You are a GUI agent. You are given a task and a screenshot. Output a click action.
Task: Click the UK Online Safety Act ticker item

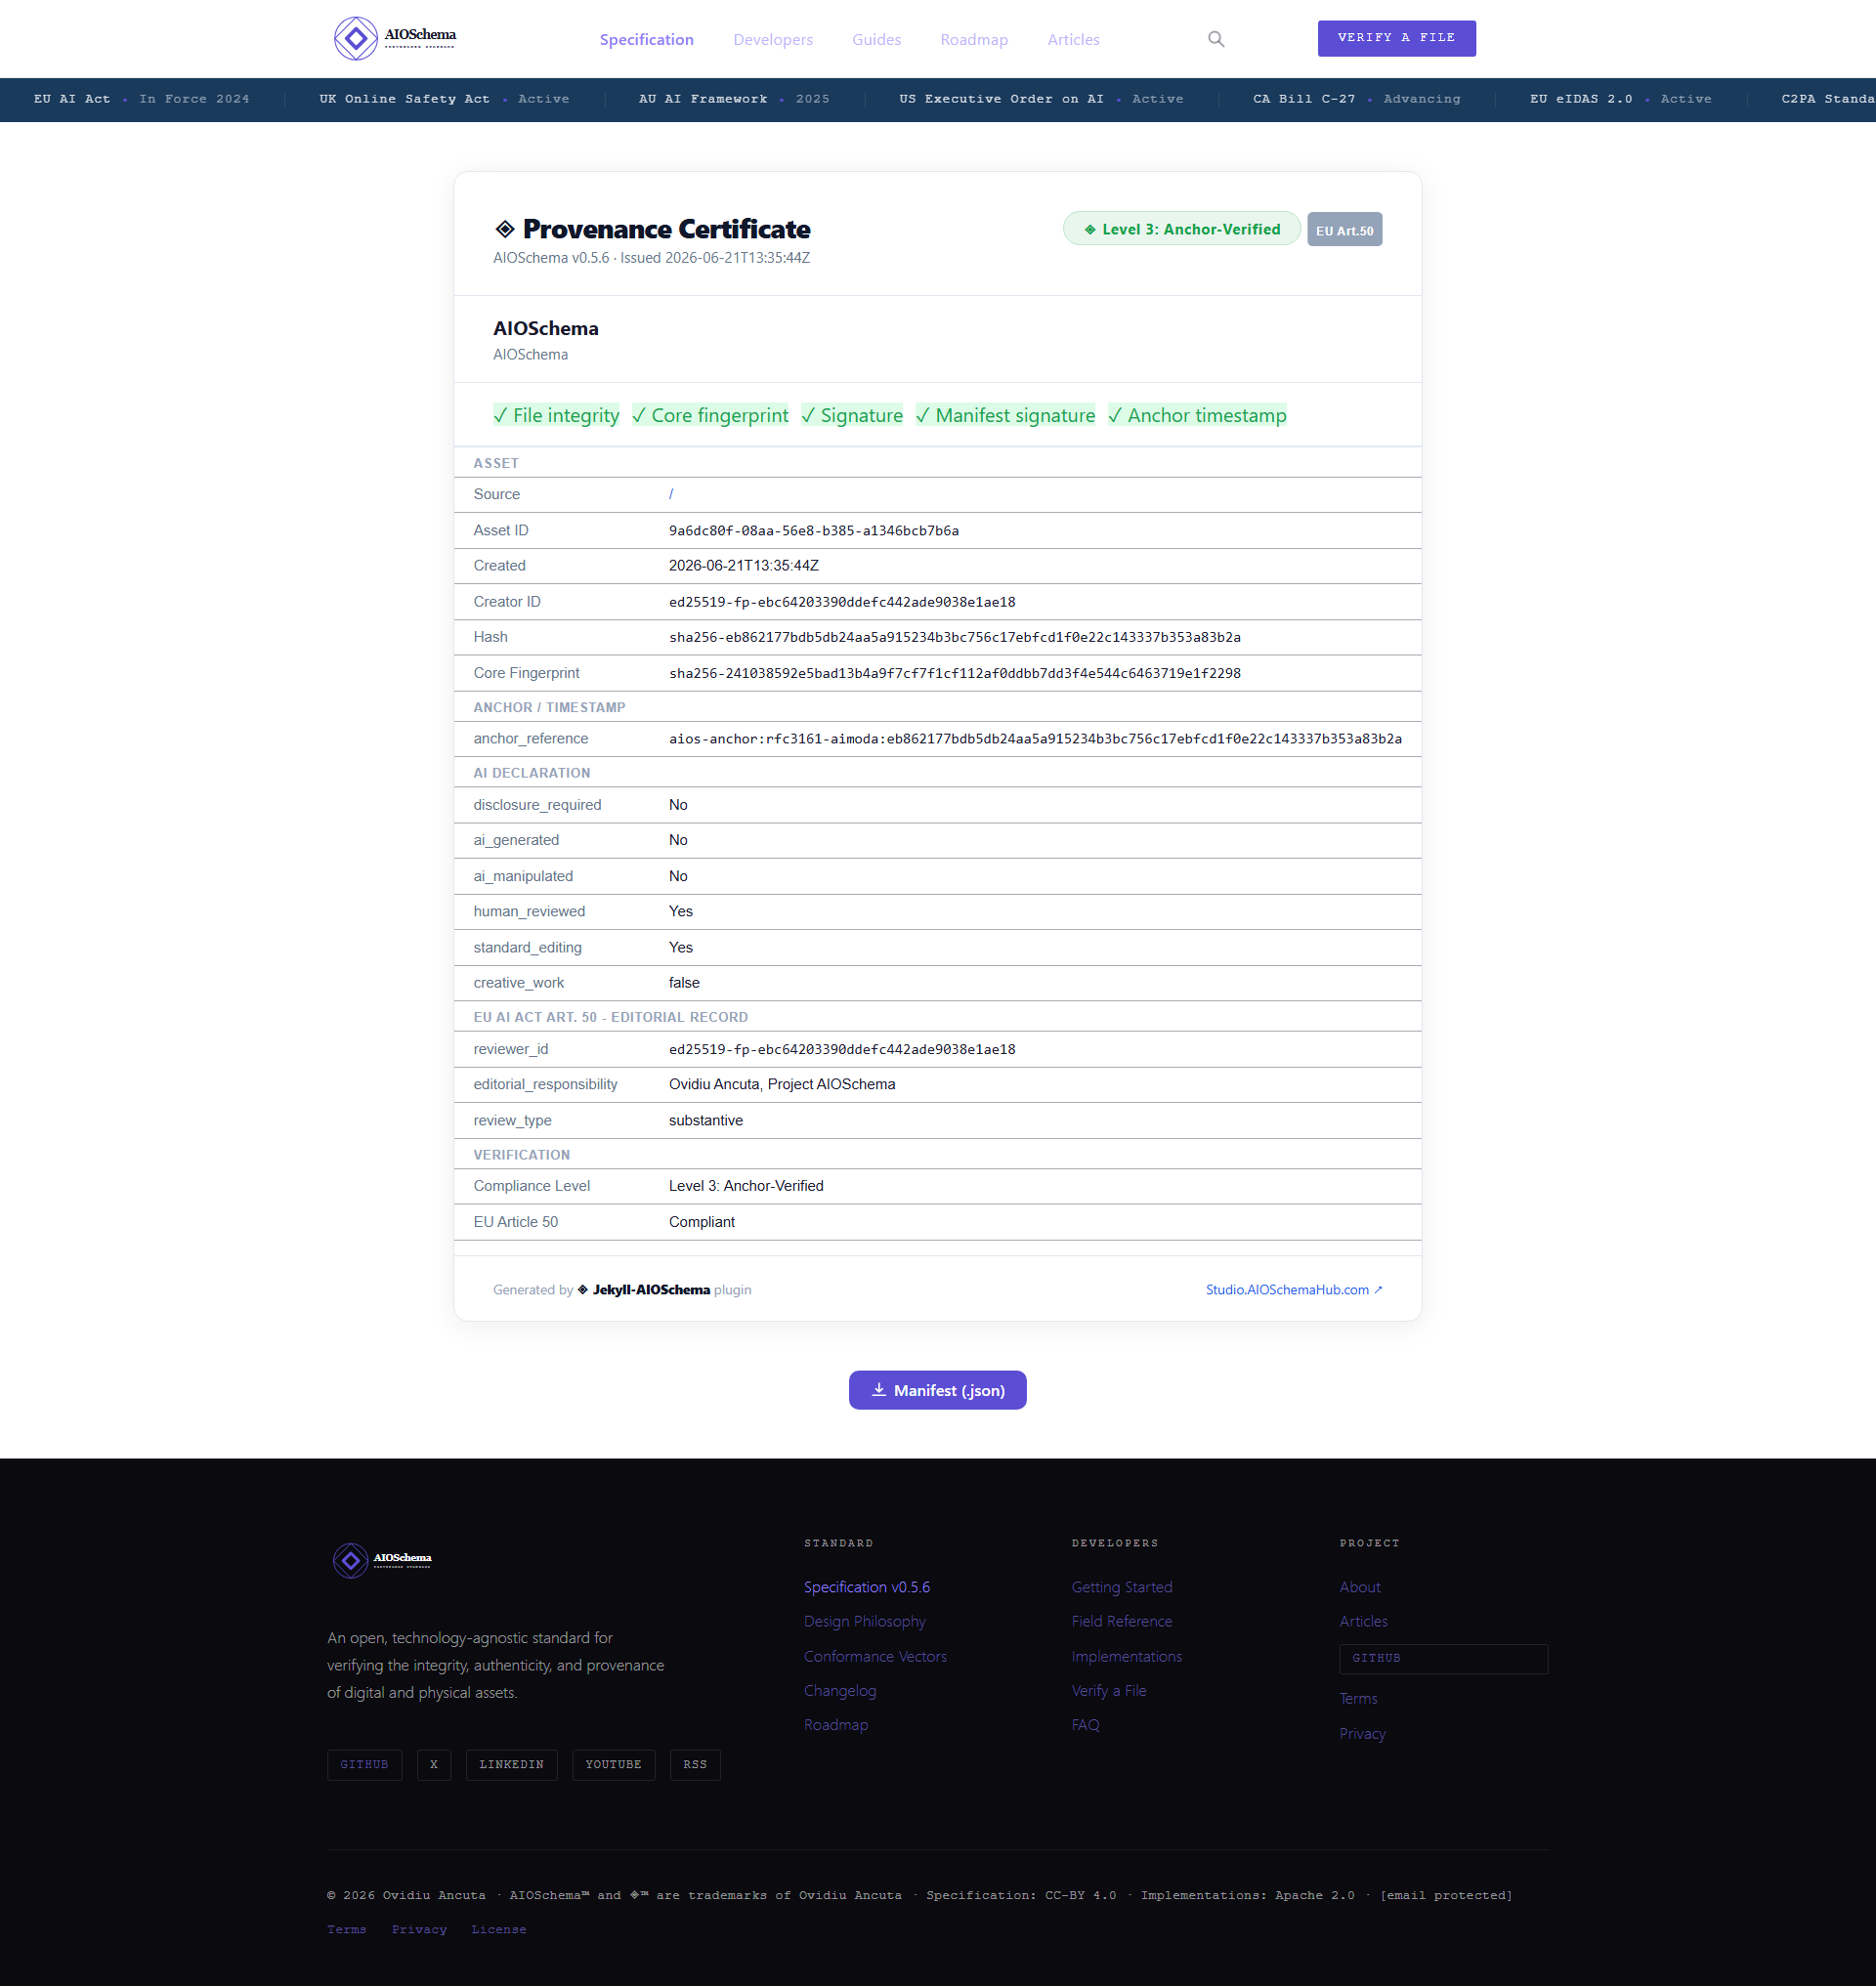pos(444,99)
